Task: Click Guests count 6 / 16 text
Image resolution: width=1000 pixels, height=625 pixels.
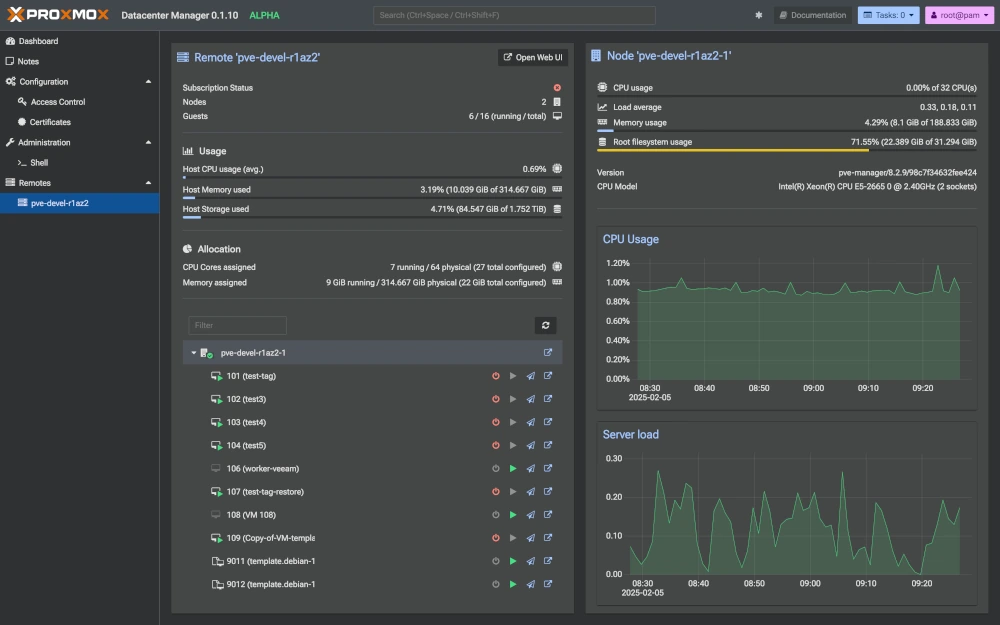Action: coord(507,116)
